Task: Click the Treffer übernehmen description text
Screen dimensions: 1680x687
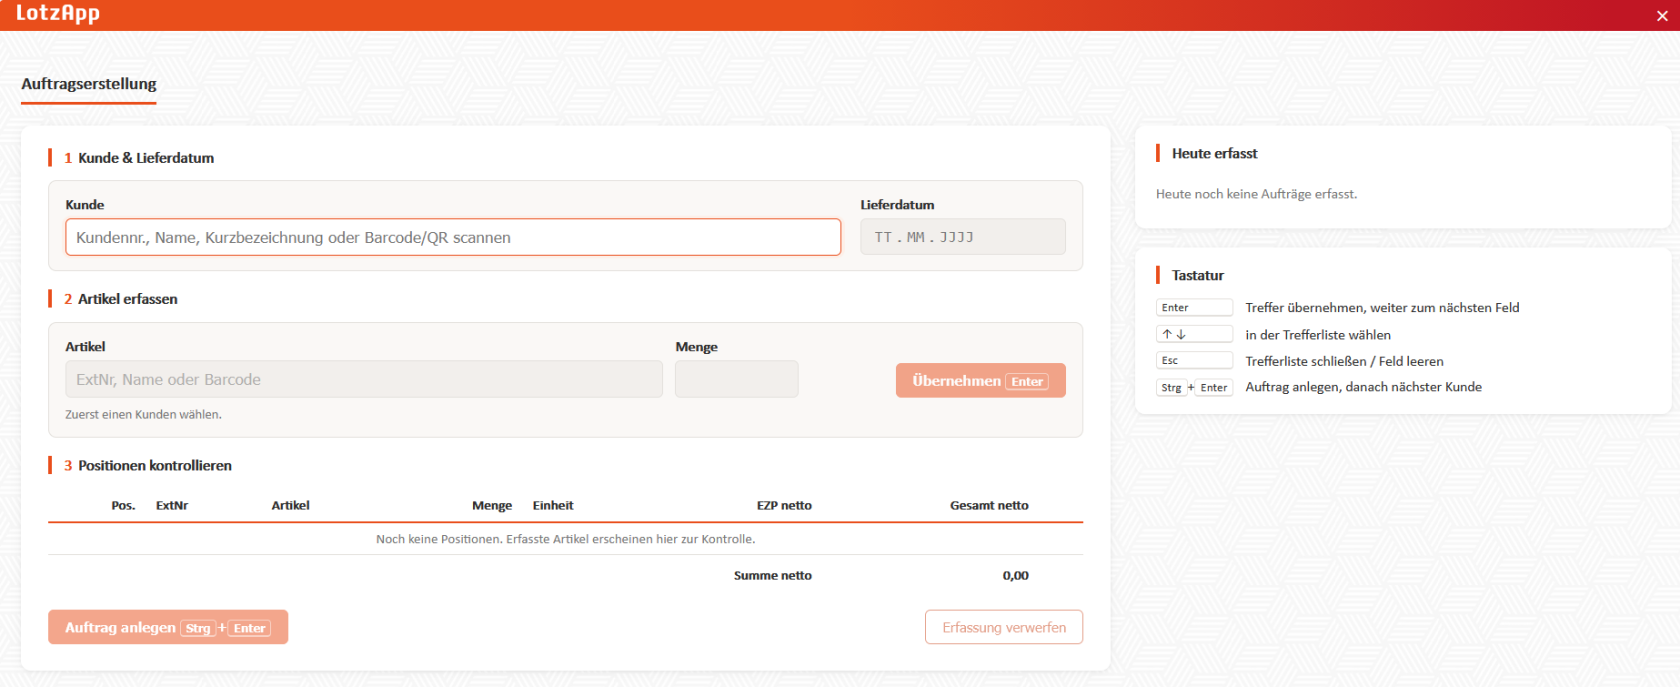Action: pos(1382,308)
